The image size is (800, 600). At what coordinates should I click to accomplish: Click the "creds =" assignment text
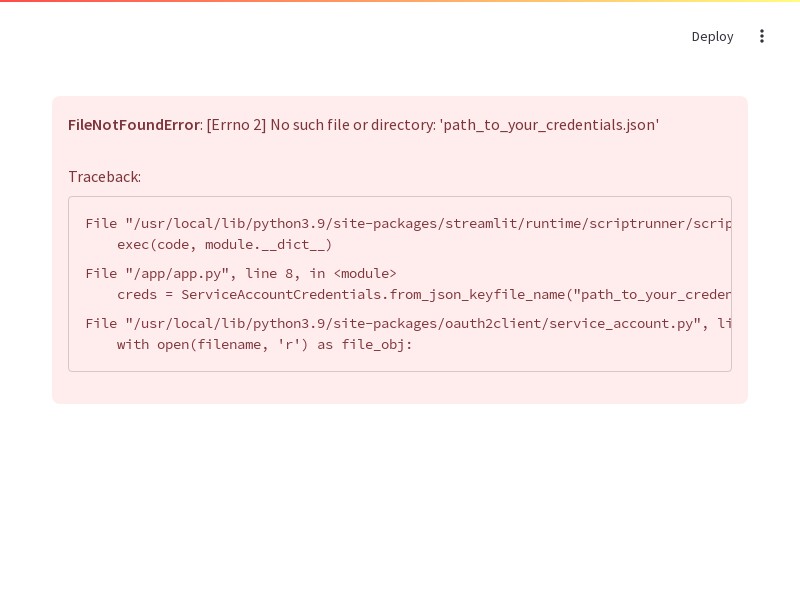coord(145,294)
